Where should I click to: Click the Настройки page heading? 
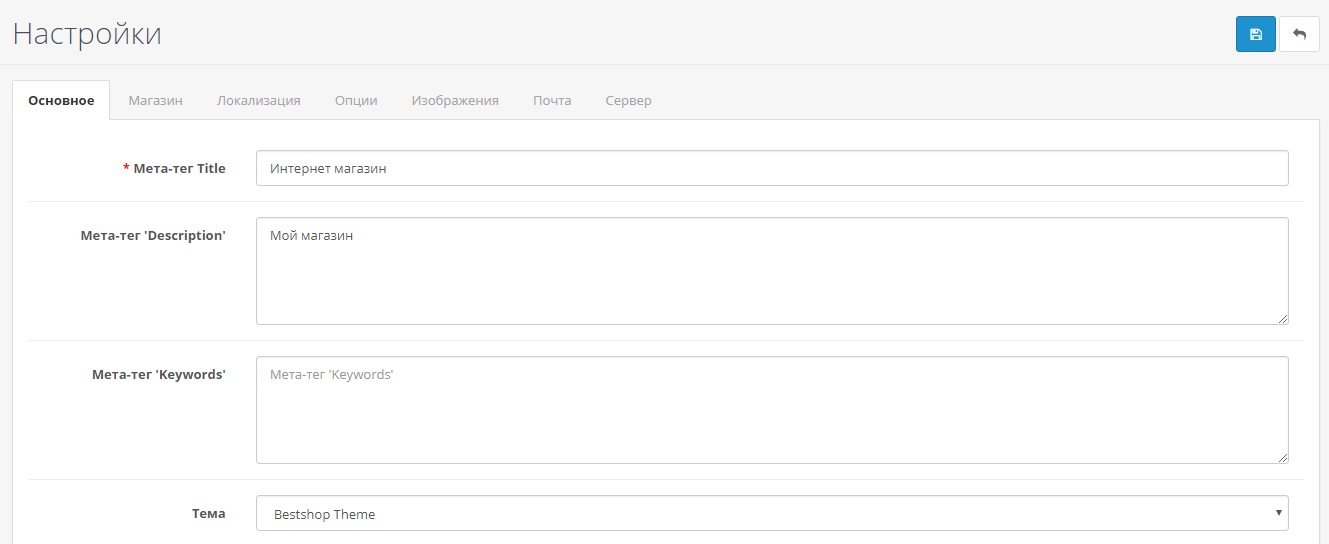(87, 34)
